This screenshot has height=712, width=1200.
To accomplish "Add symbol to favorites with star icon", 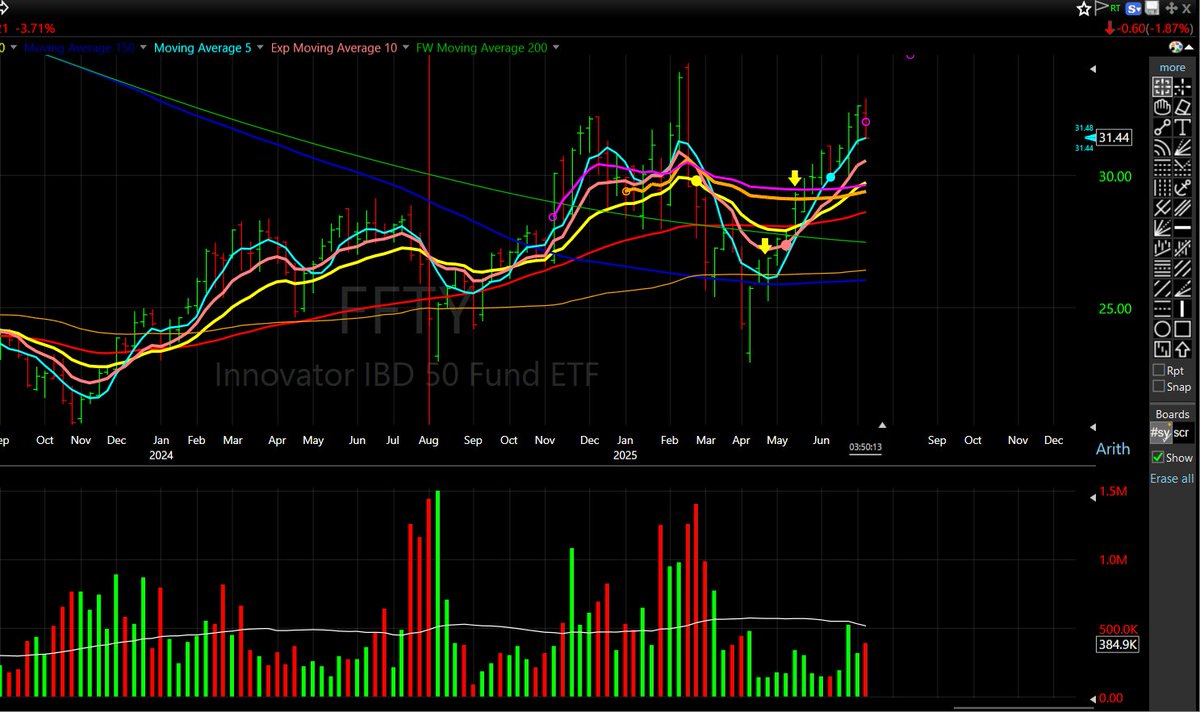I will point(1084,9).
